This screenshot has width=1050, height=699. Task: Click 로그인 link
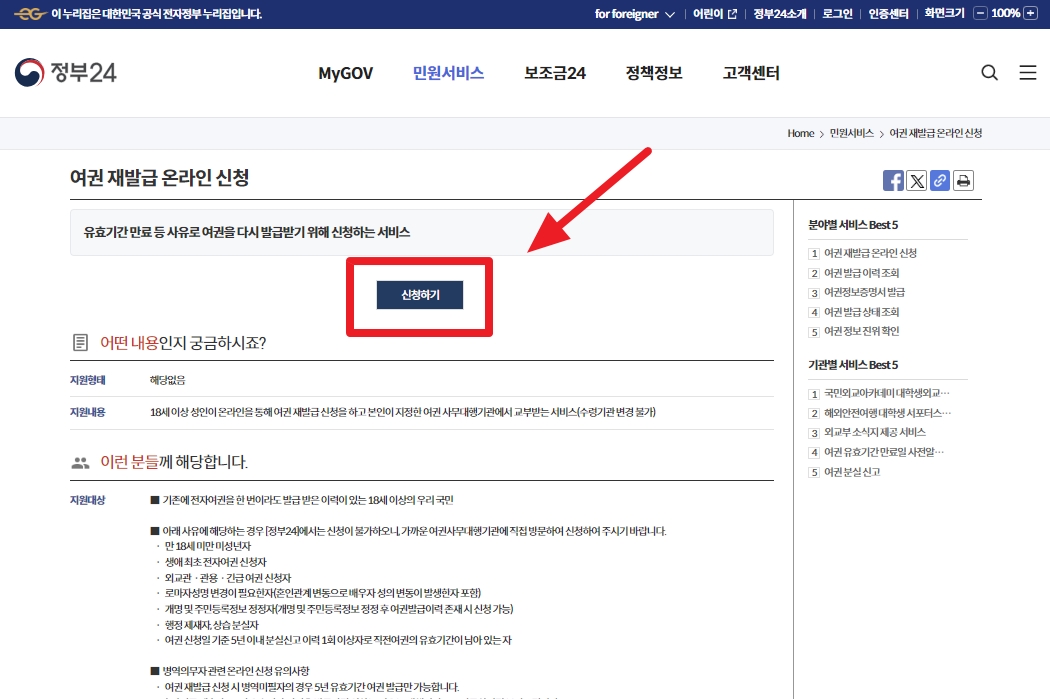tap(837, 14)
